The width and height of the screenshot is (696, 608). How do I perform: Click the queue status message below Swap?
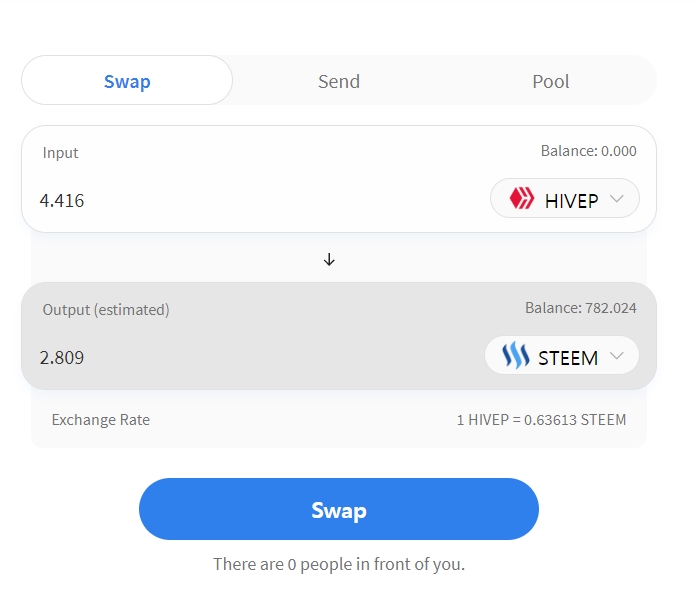coord(339,564)
